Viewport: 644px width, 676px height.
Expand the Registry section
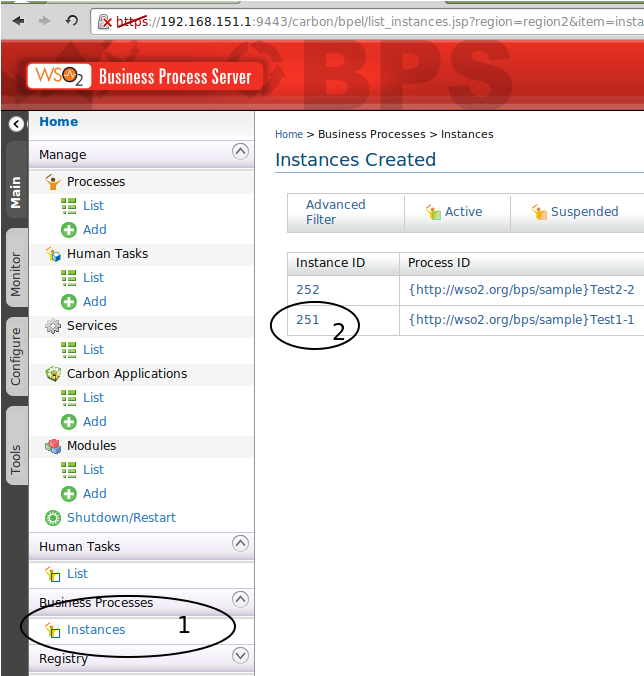click(x=240, y=655)
